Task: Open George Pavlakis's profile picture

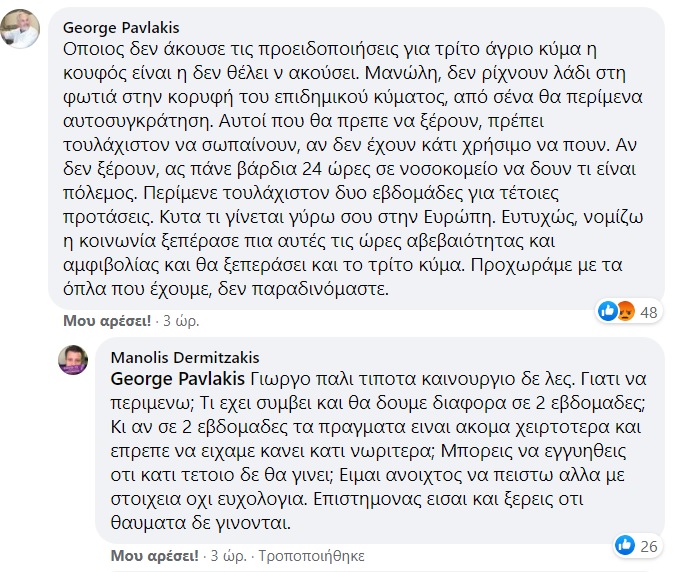Action: [23, 29]
